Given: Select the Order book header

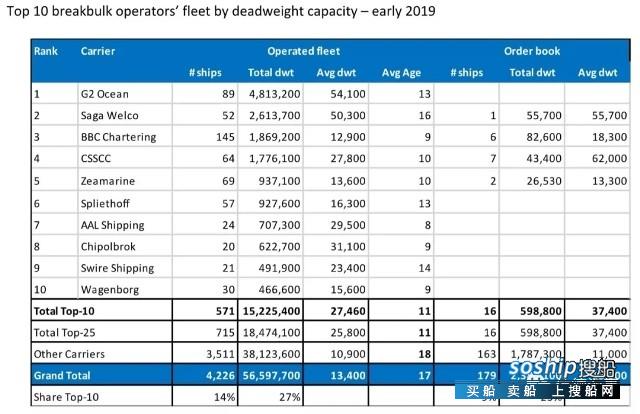Looking at the screenshot, I should pos(532,51).
